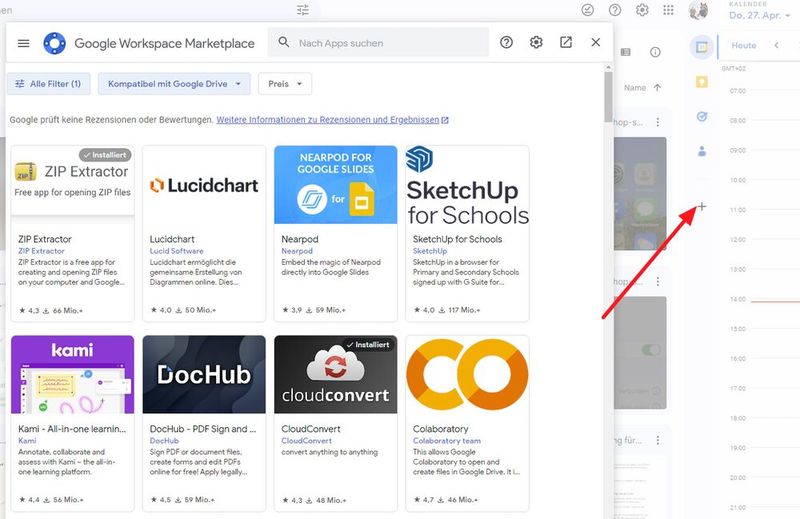Screen dimensions: 800x519
Task: Open more options for third Drive file
Action: coord(658,440)
